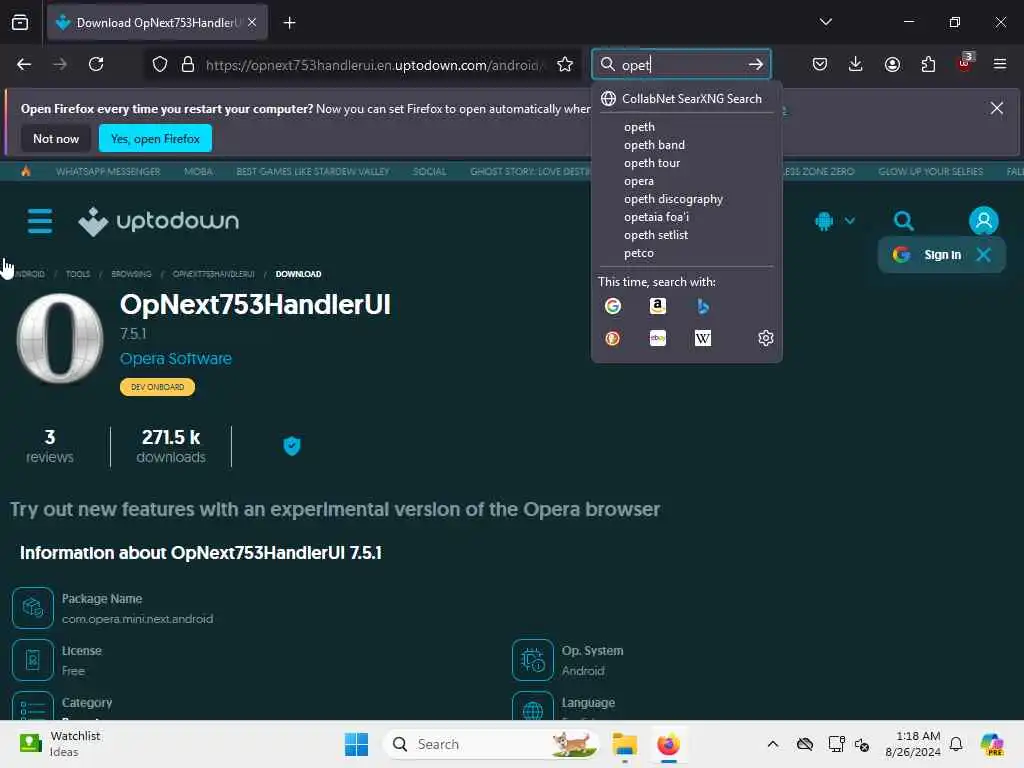Open WHATSAPP MESSENGER trending link
Screen dimensions: 1024x768
click(108, 171)
